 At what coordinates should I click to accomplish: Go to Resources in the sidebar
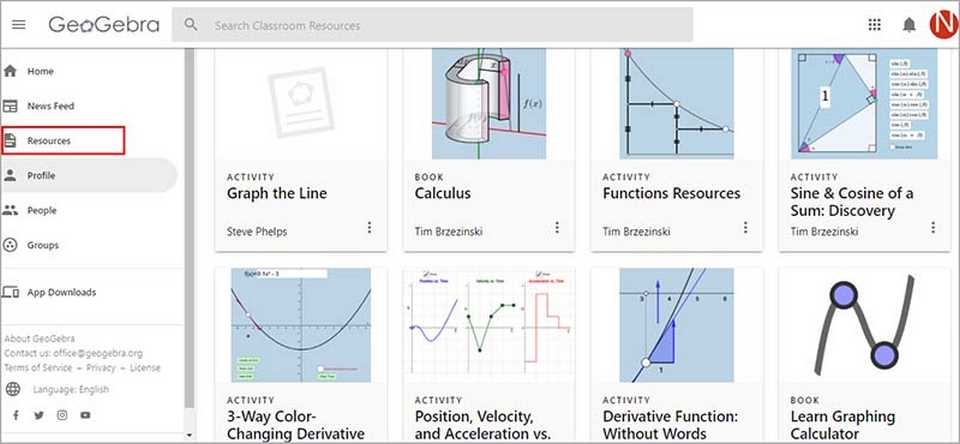click(48, 141)
